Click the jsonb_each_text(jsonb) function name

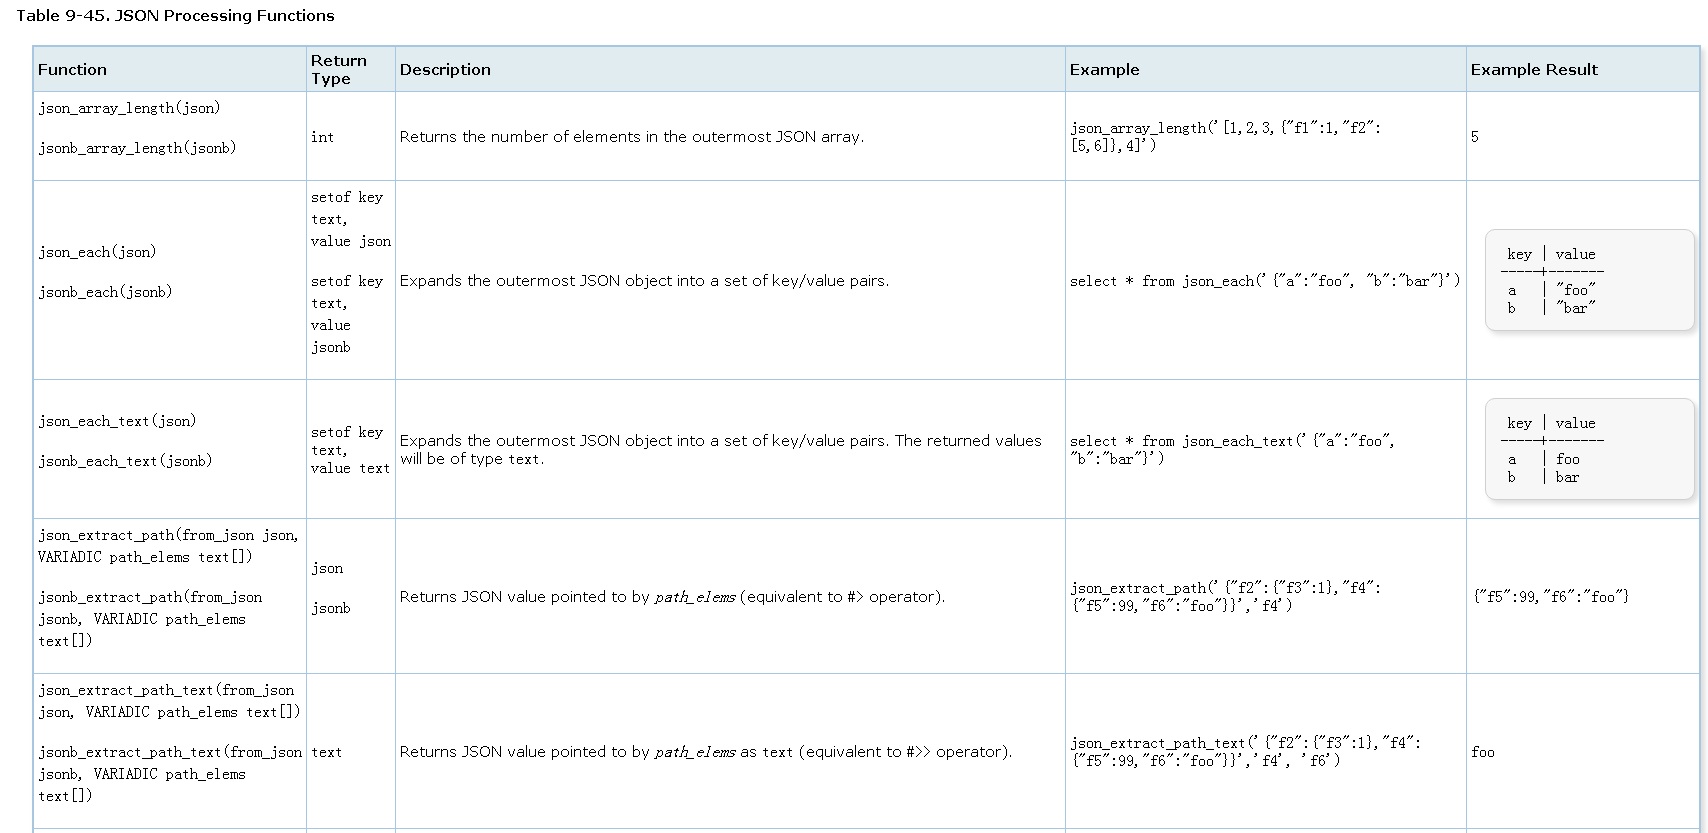(125, 461)
